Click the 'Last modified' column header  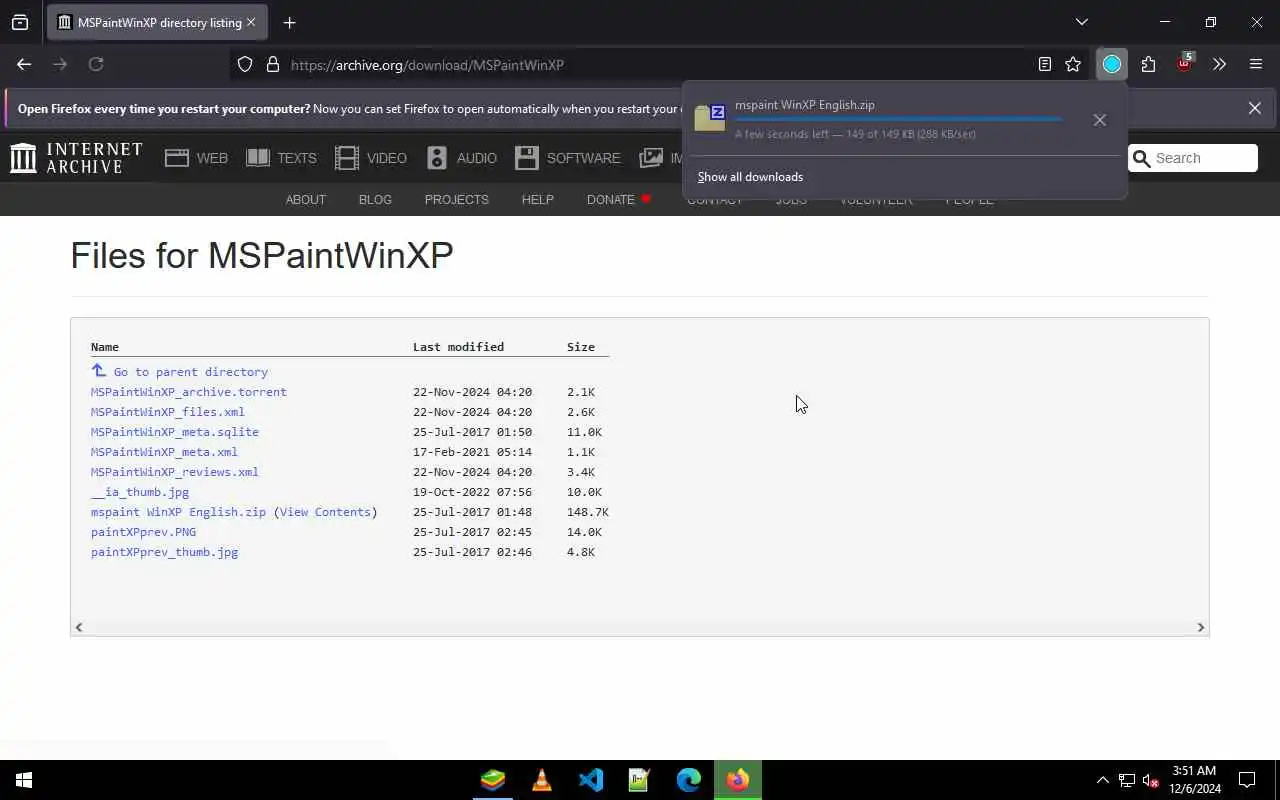pos(458,347)
